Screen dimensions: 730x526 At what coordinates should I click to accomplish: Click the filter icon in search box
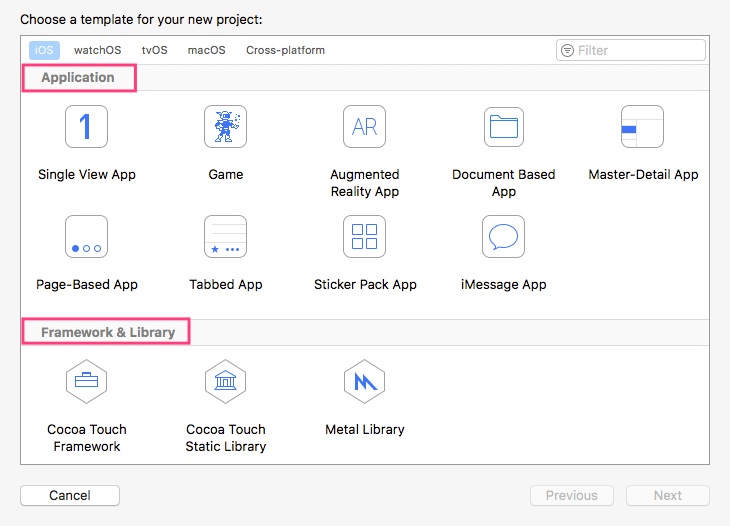point(567,50)
